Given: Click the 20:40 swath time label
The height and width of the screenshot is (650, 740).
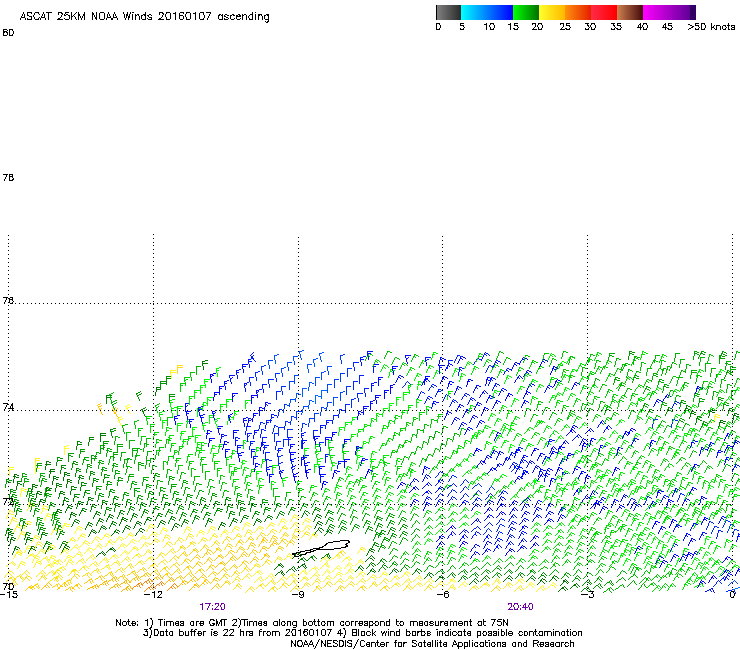Looking at the screenshot, I should tap(521, 607).
